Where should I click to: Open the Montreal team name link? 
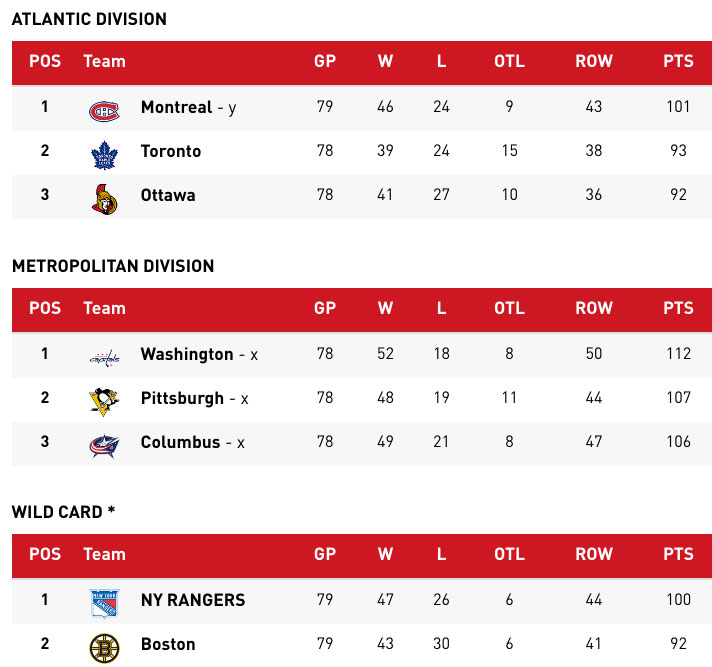pos(176,107)
